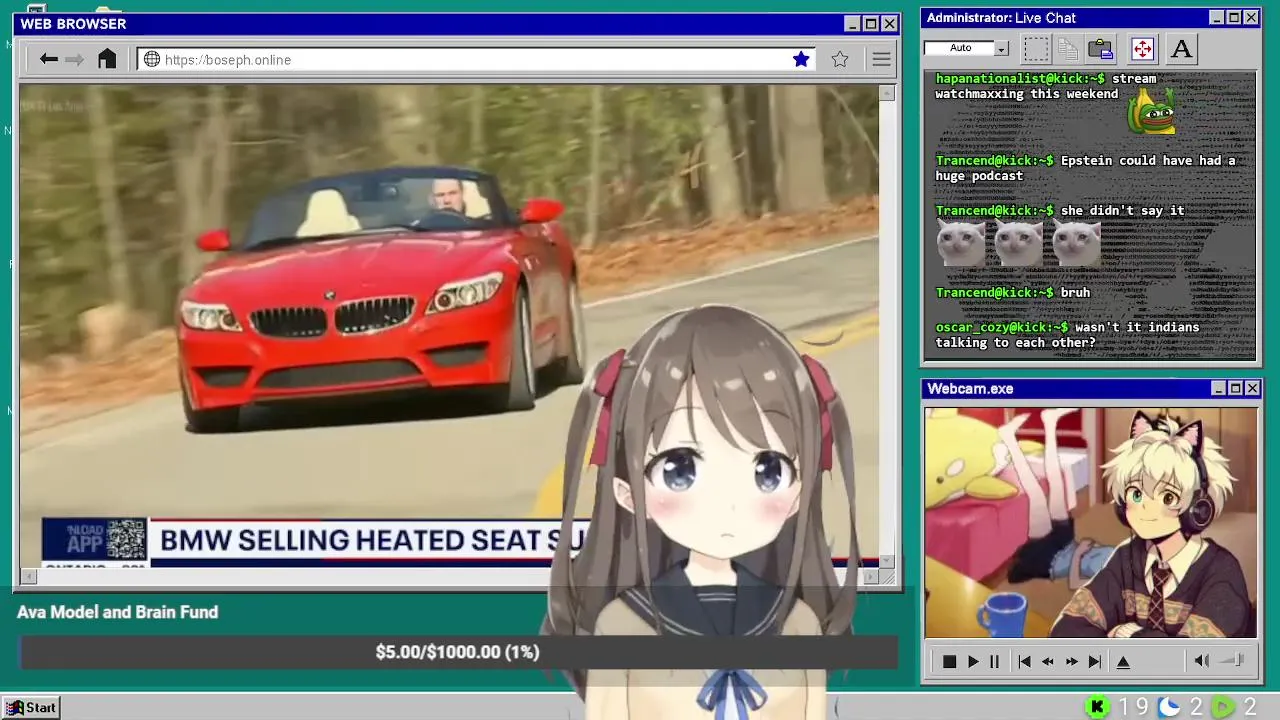This screenshot has height=720, width=1280.
Task: Click the Webcam.exe video feed
Action: [x=1090, y=522]
